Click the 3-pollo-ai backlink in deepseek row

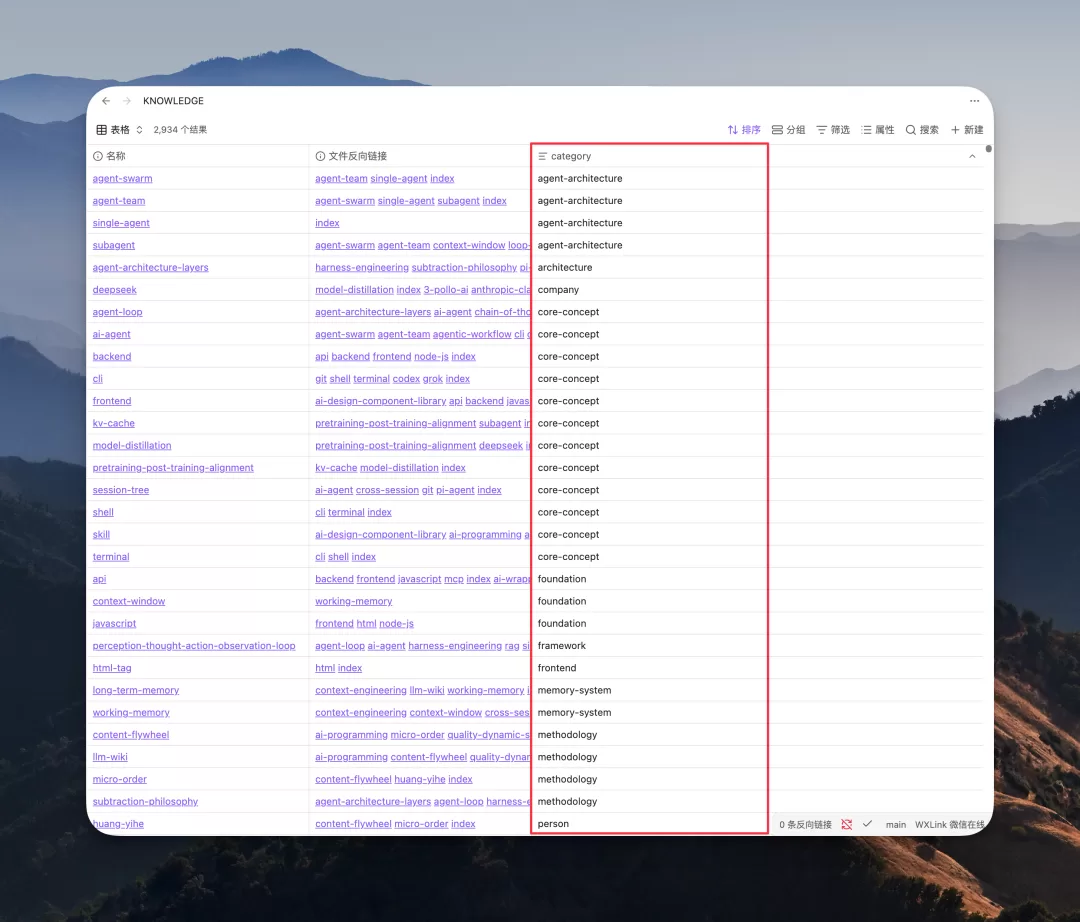pos(446,290)
